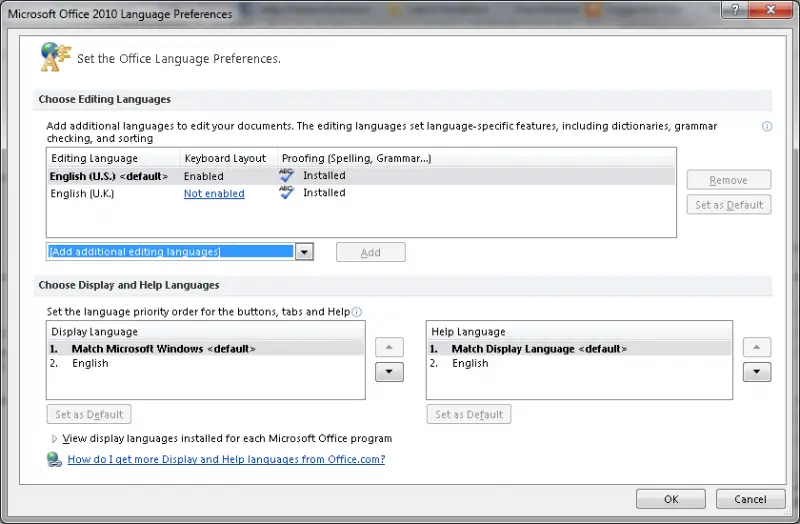Click the Display Language list header
The width and height of the screenshot is (800, 524).
coord(206,332)
